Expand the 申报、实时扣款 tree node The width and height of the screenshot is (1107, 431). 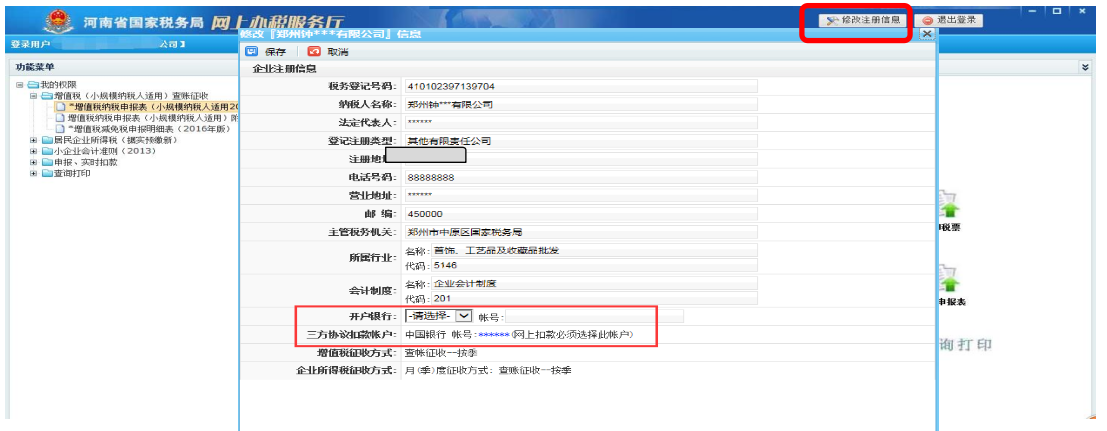pyautogui.click(x=33, y=163)
